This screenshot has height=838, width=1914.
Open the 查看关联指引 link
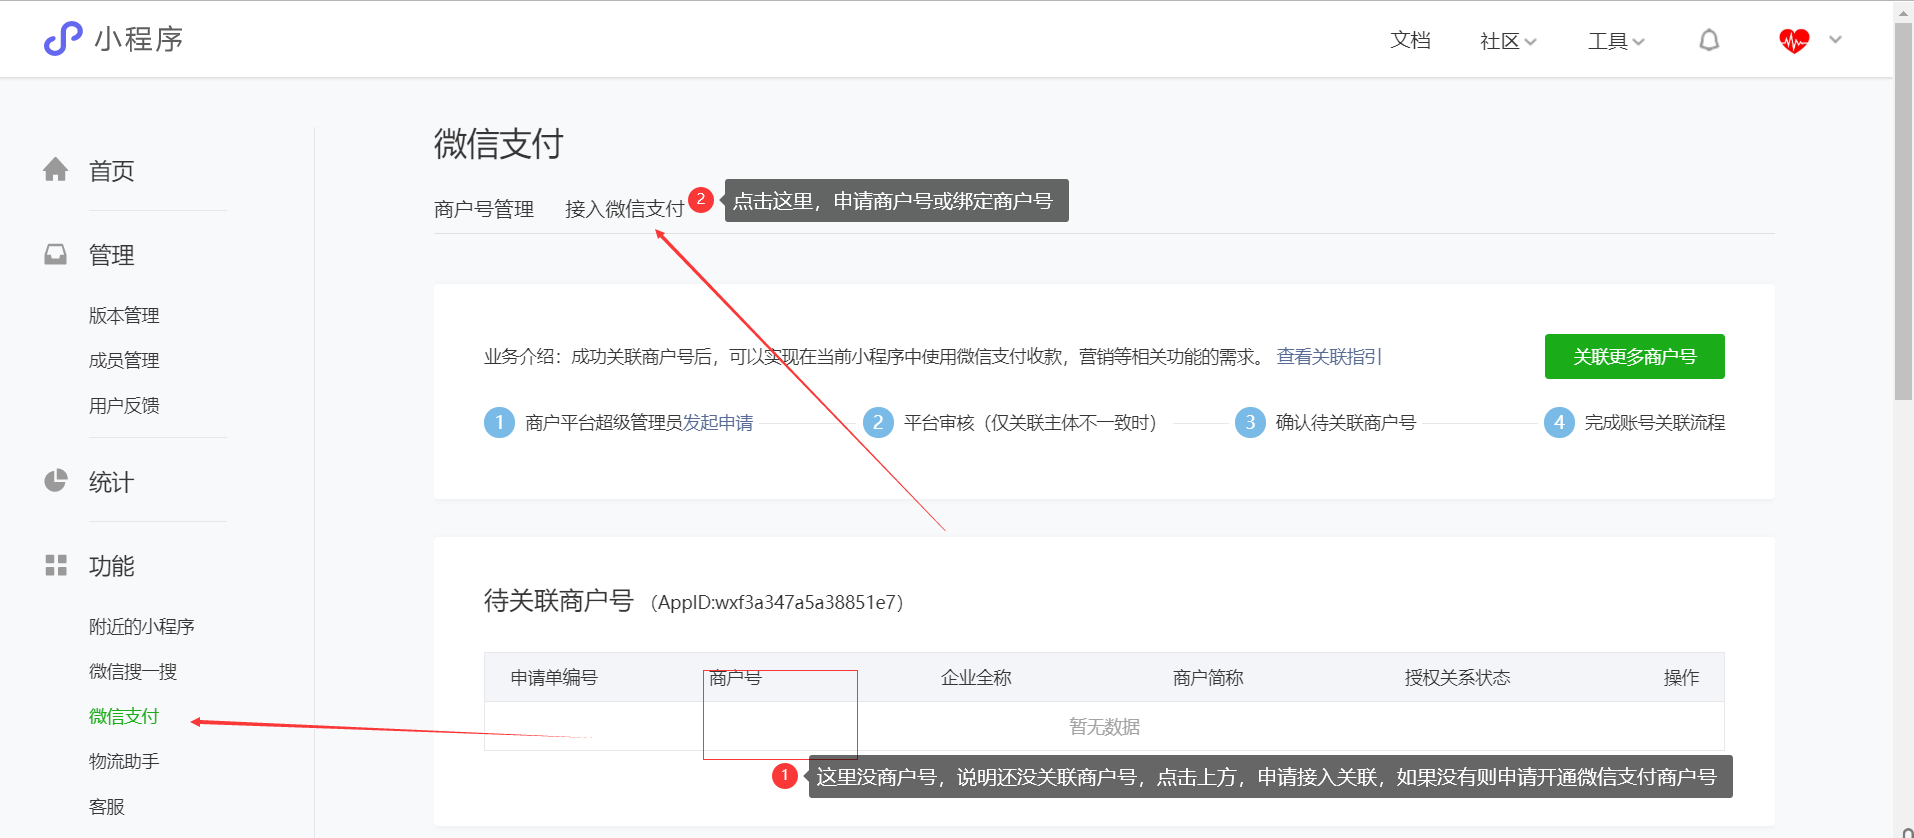tap(1329, 356)
